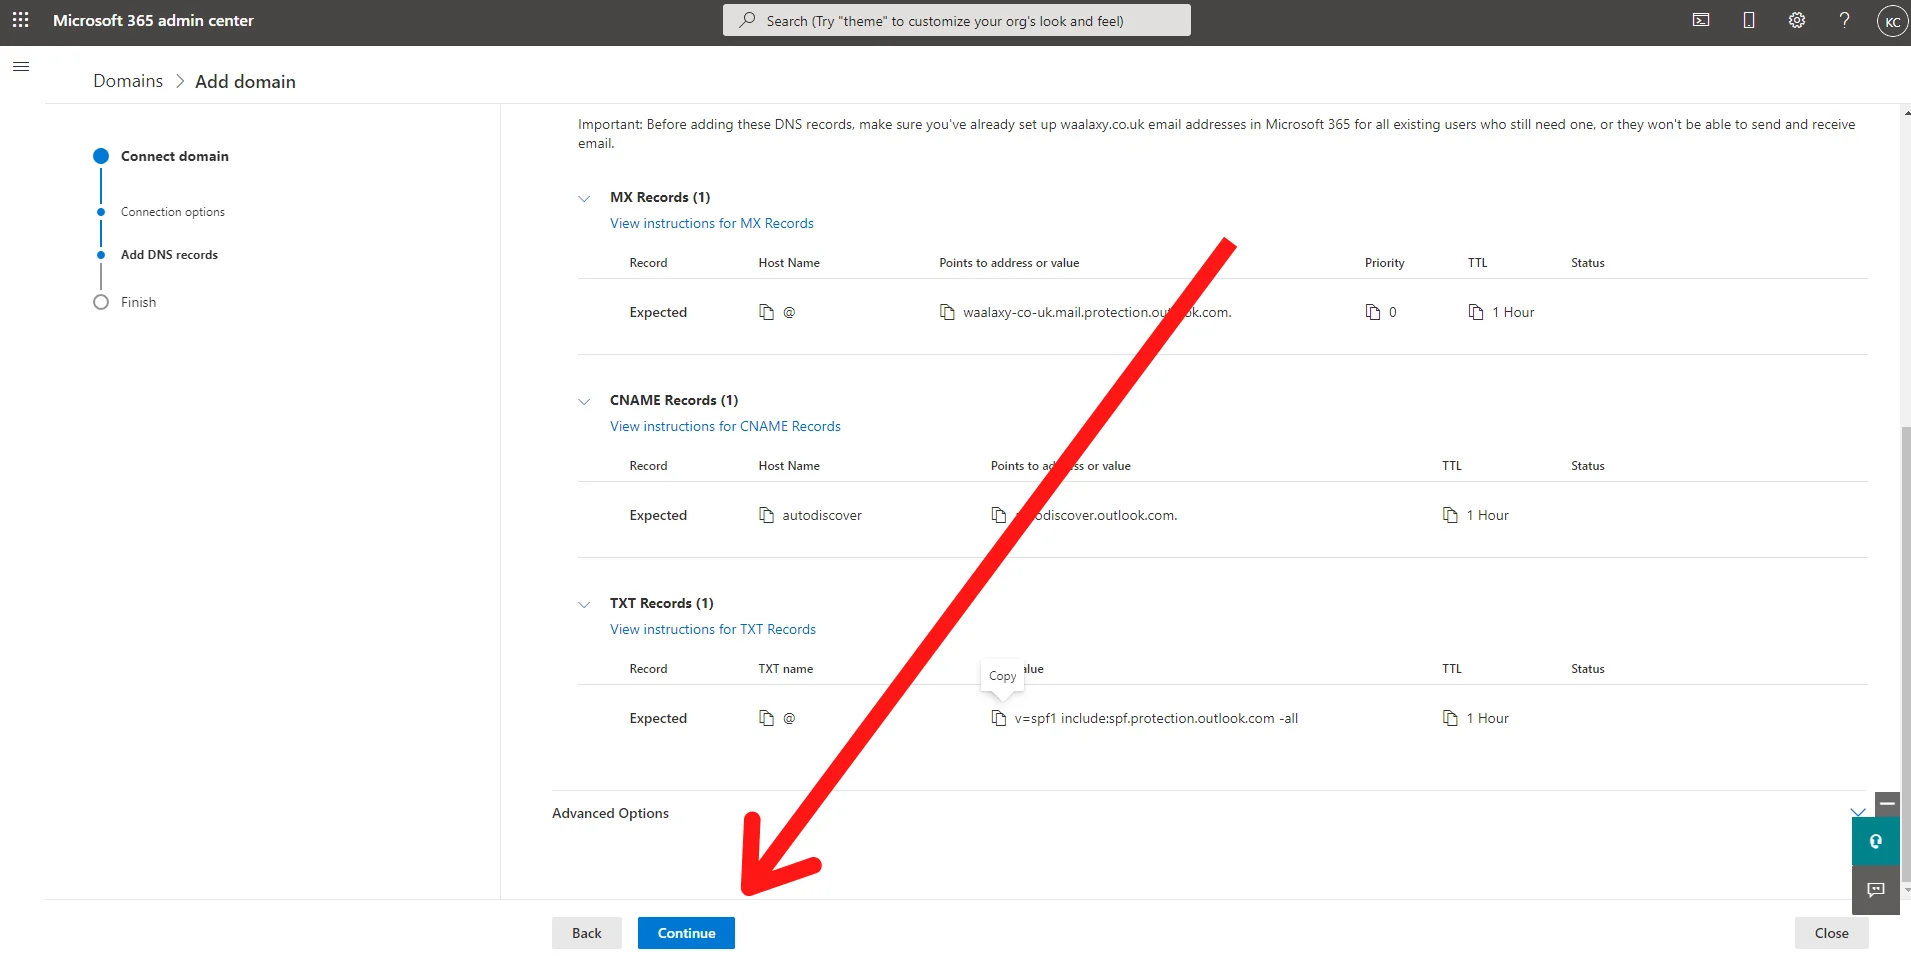Viewport: 1911px width, 956px height.
Task: Click the TXT Records (1) heading
Action: (662, 603)
